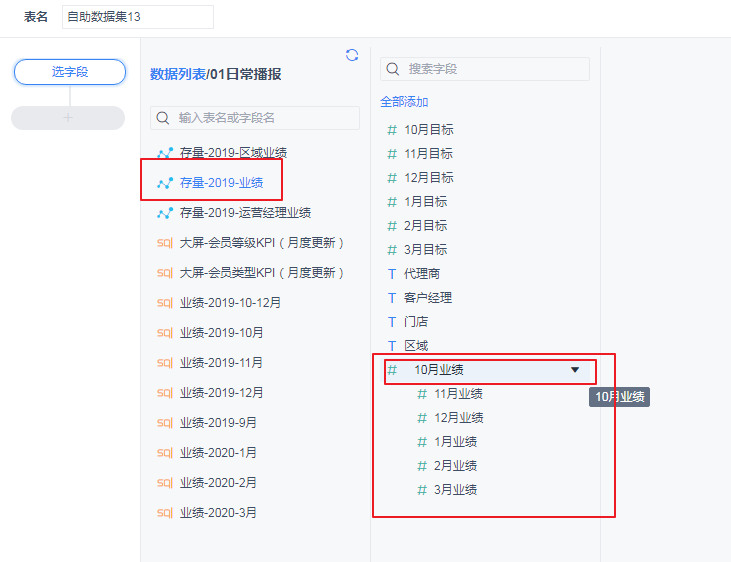Image resolution: width=731 pixels, height=562 pixels.
Task: Click the T icon beside 代理商
Action: click(392, 274)
